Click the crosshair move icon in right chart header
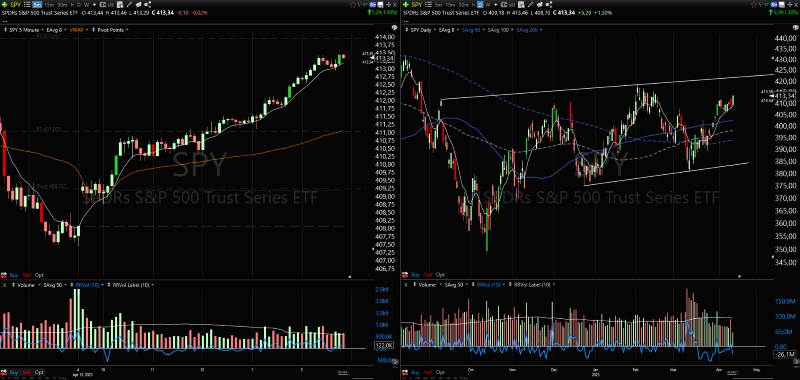 pos(790,5)
